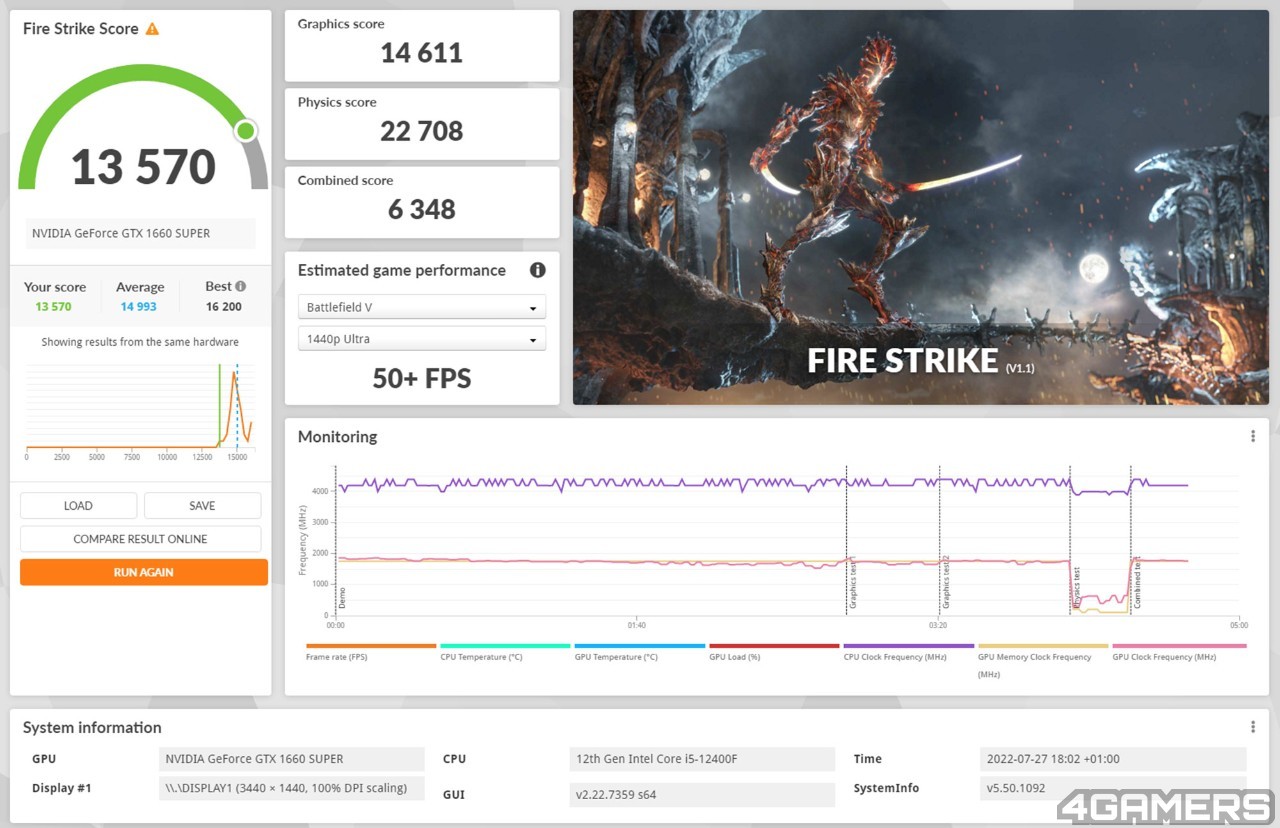
Task: Click the main score 13 570
Action: [x=144, y=167]
